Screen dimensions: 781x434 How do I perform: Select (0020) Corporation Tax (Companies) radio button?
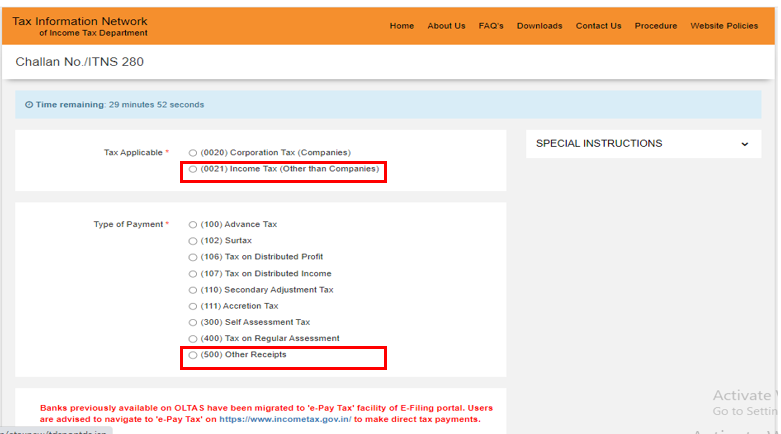click(193, 153)
